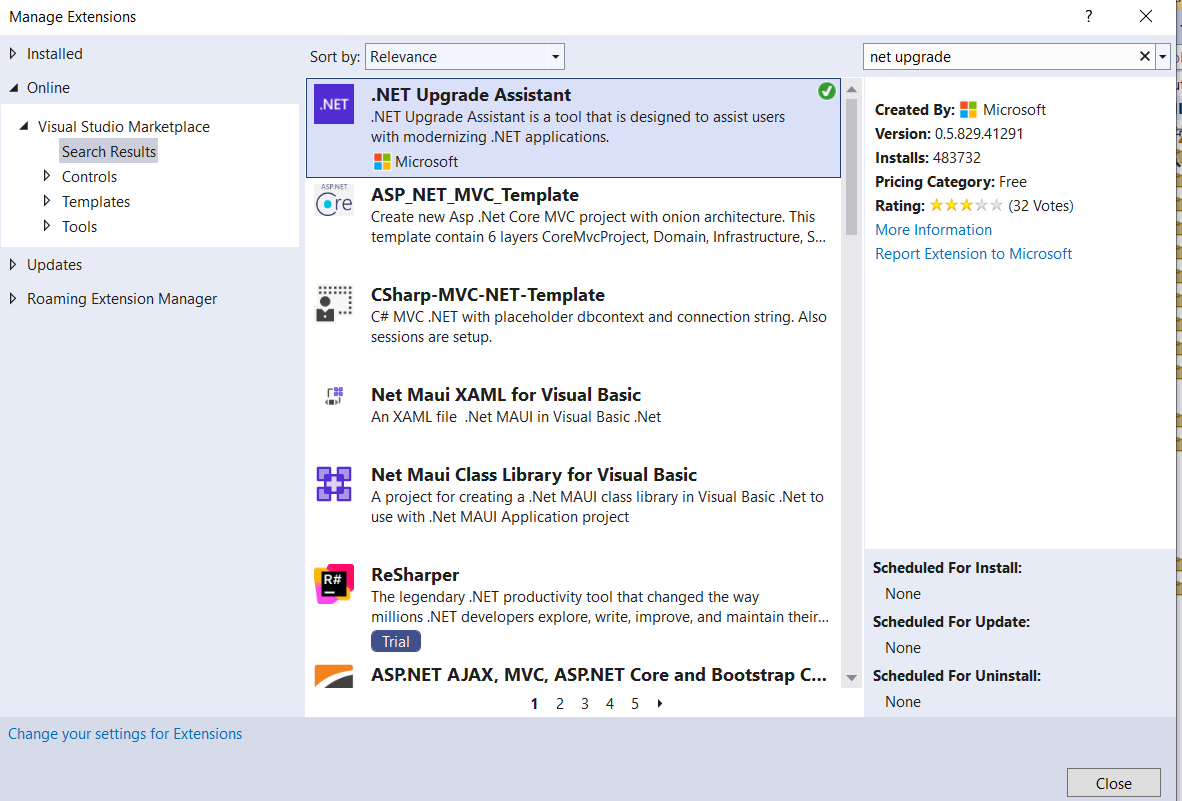
Task: Click the Net Maui XAML for Visual Basic icon
Action: click(334, 396)
